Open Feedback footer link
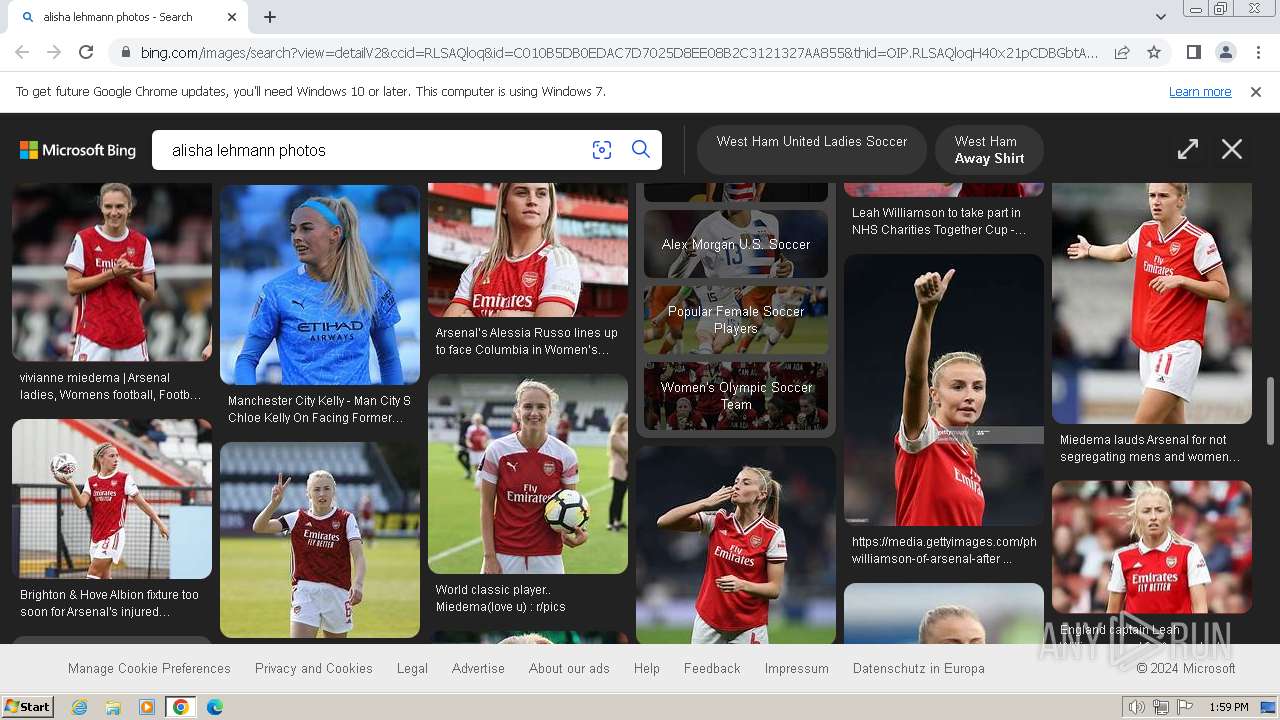Screen dimensions: 1280x720 [x=712, y=668]
